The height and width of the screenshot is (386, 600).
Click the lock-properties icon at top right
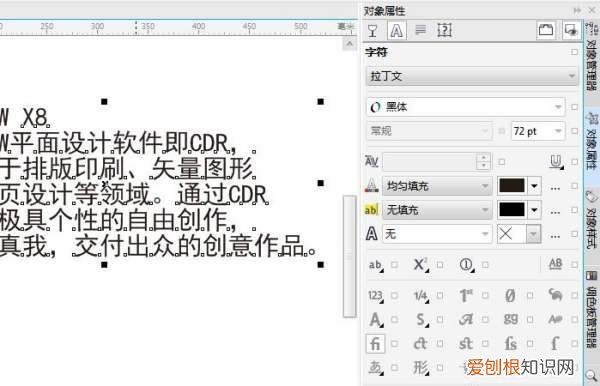pos(571,30)
